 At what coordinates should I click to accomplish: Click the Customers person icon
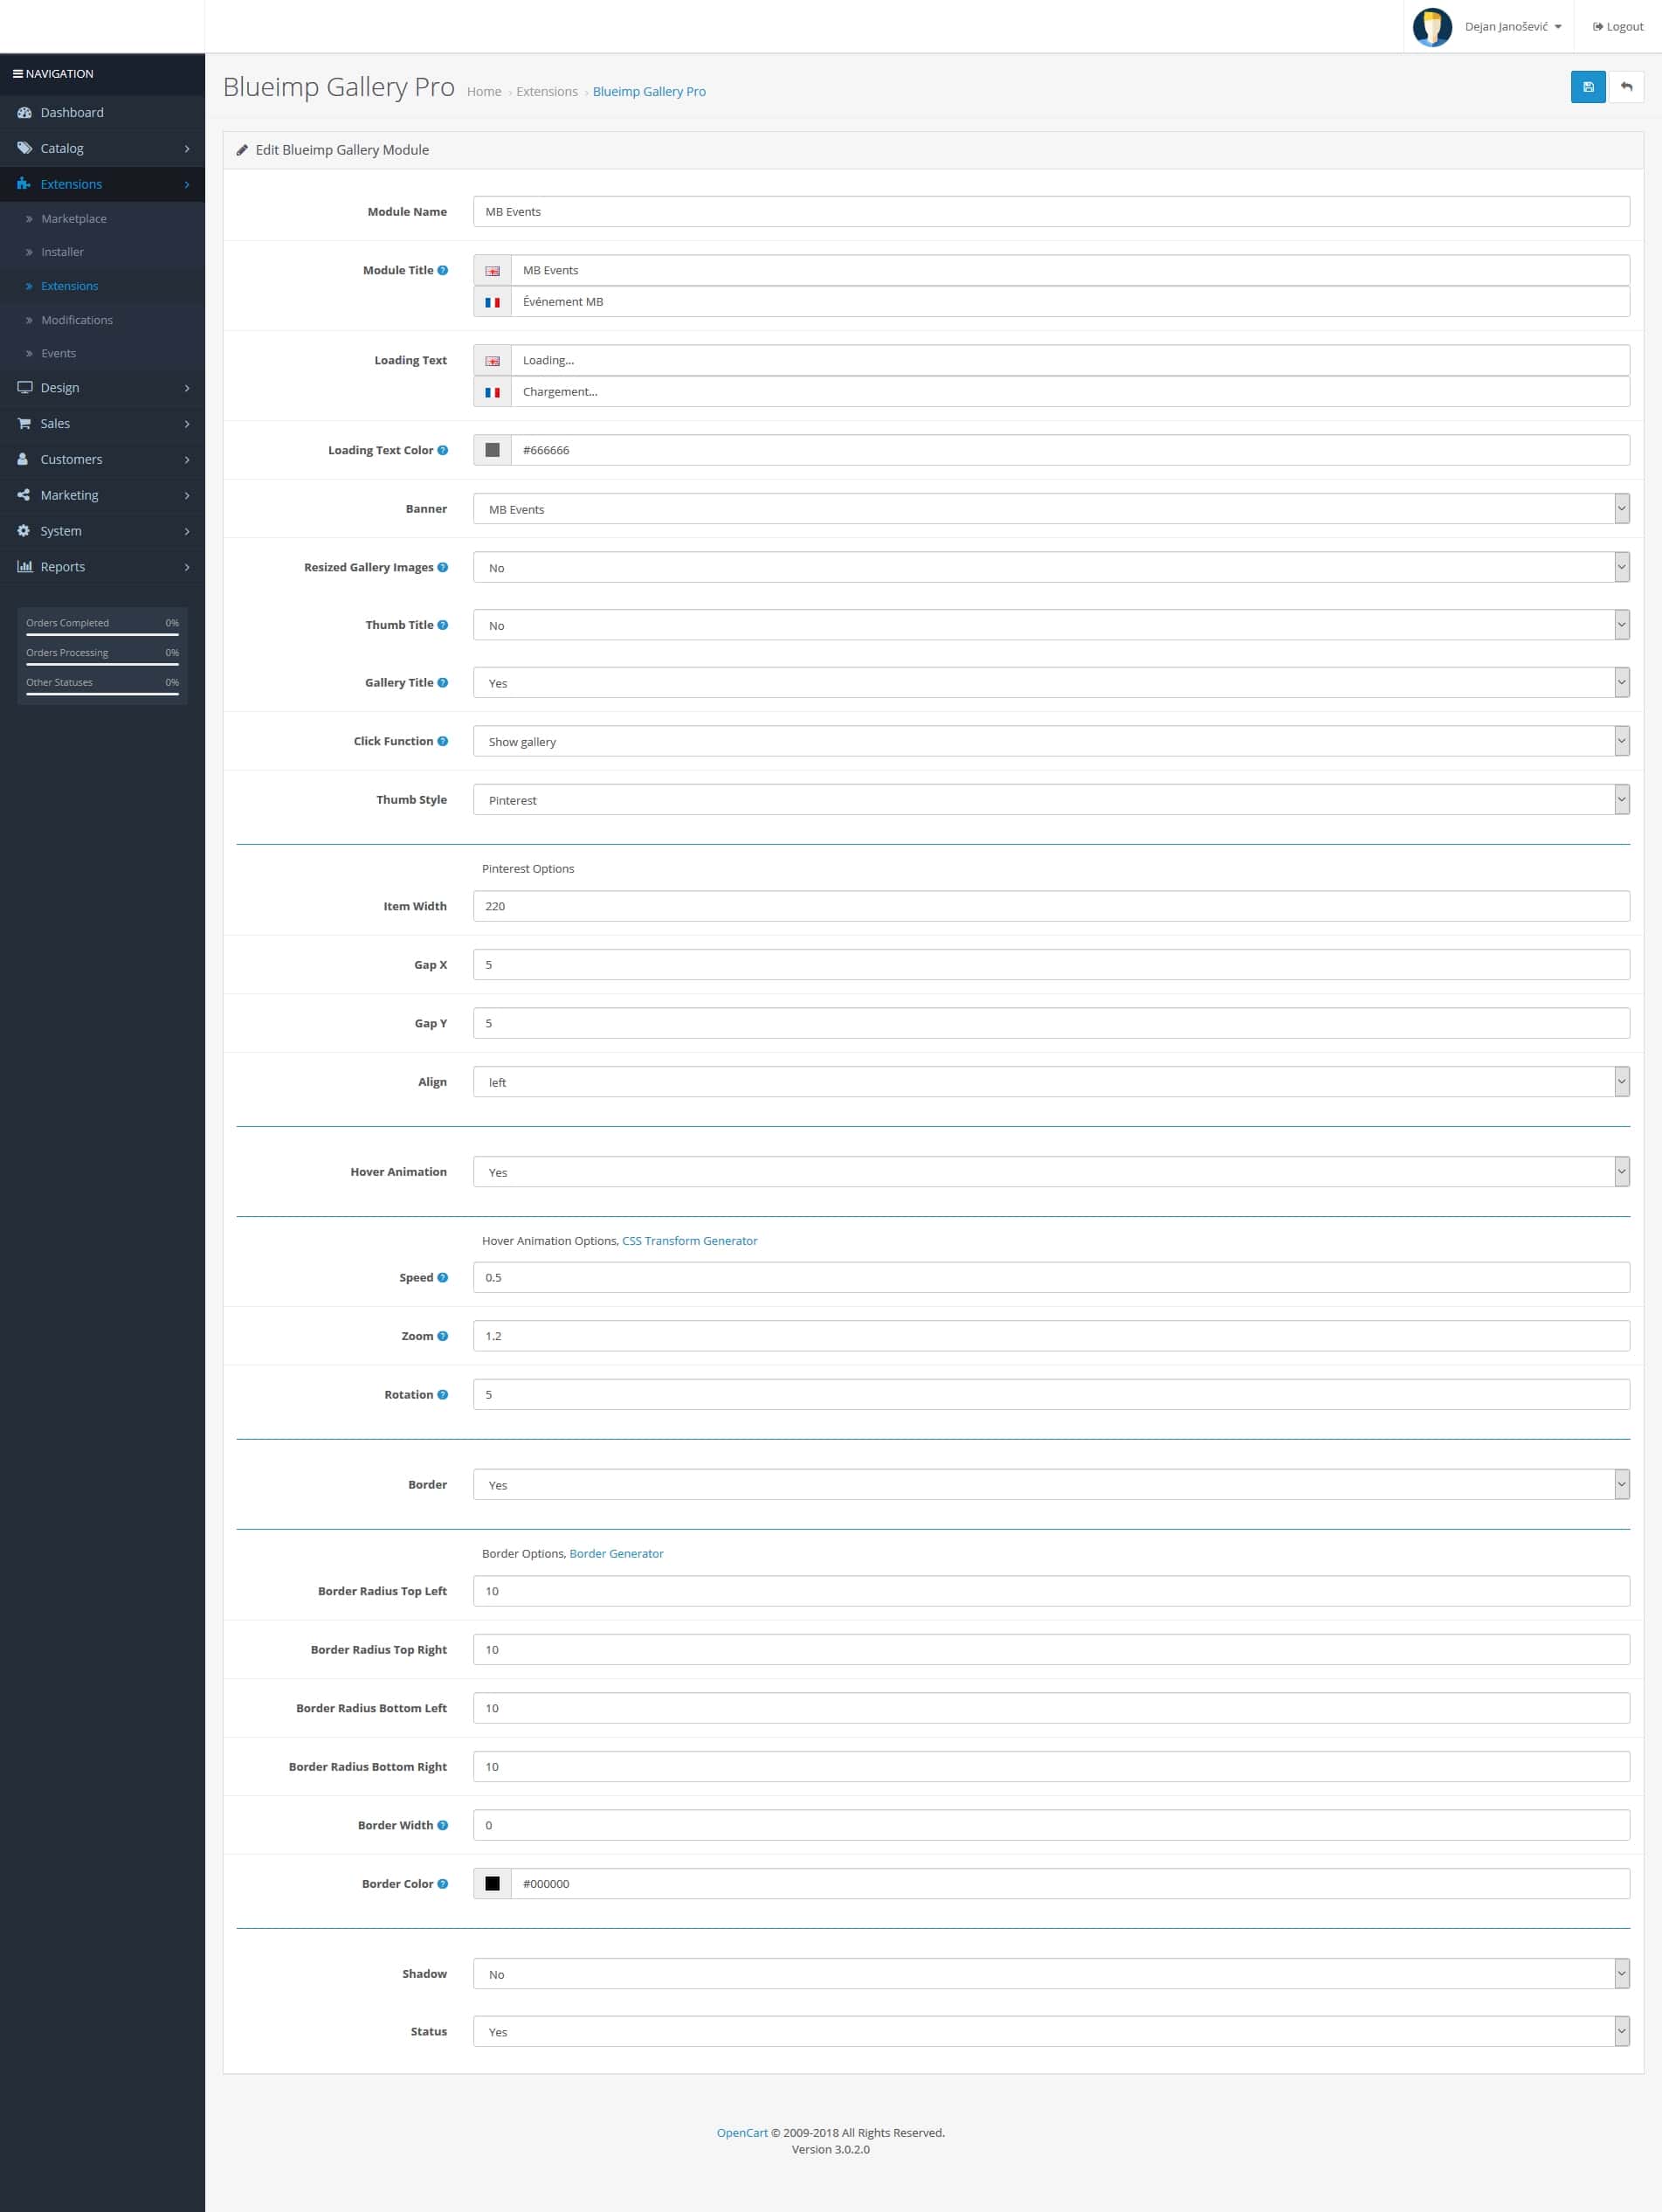23,460
